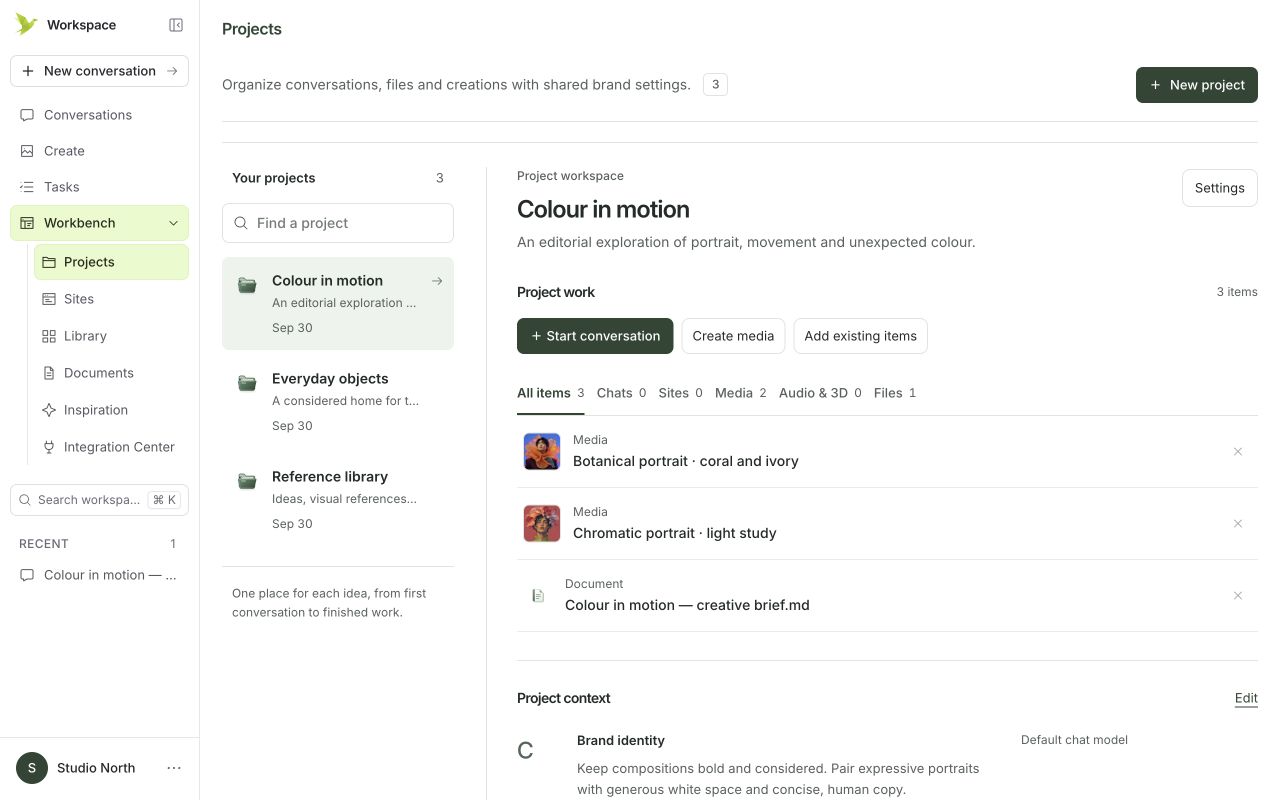The image size is (1280, 800).
Task: Start a New conversation
Action: pyautogui.click(x=99, y=71)
